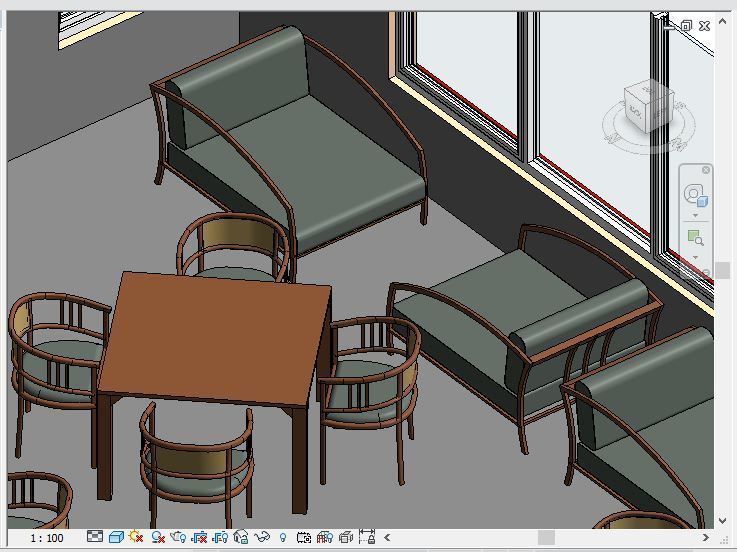Open the SteeringWheels navigation tool
Viewport: 737px width, 552px height.
click(x=695, y=194)
